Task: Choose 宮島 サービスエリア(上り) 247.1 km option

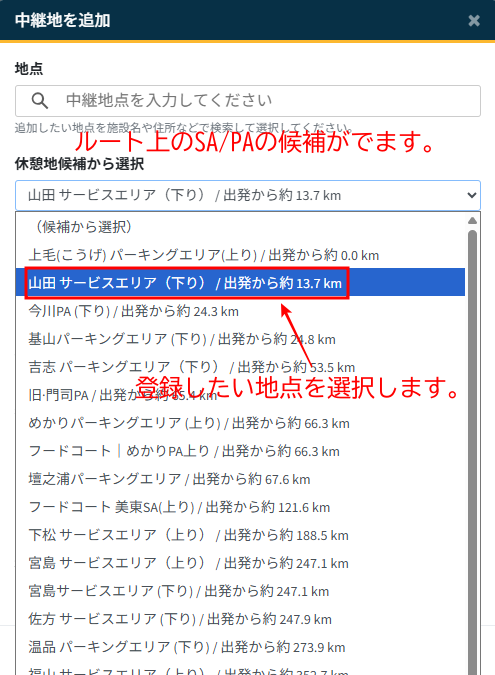Action: tap(240, 563)
